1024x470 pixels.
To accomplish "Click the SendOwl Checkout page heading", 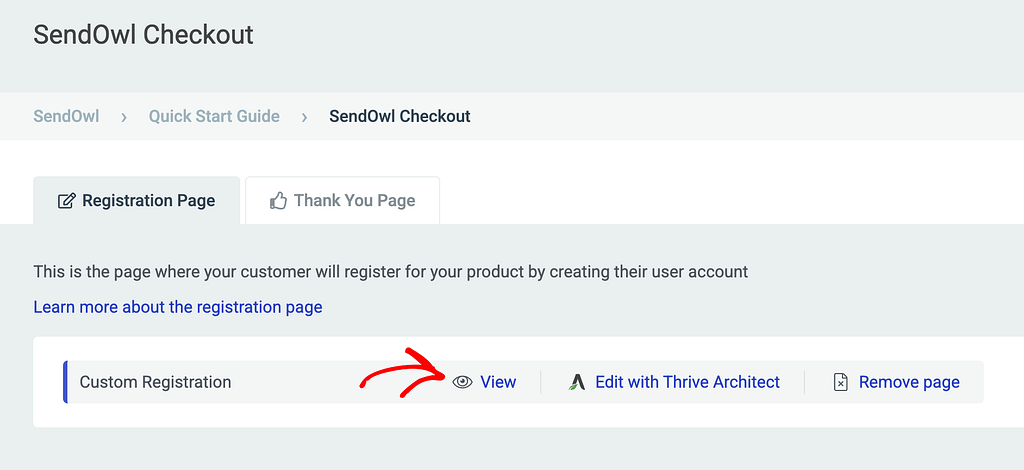I will pos(143,35).
